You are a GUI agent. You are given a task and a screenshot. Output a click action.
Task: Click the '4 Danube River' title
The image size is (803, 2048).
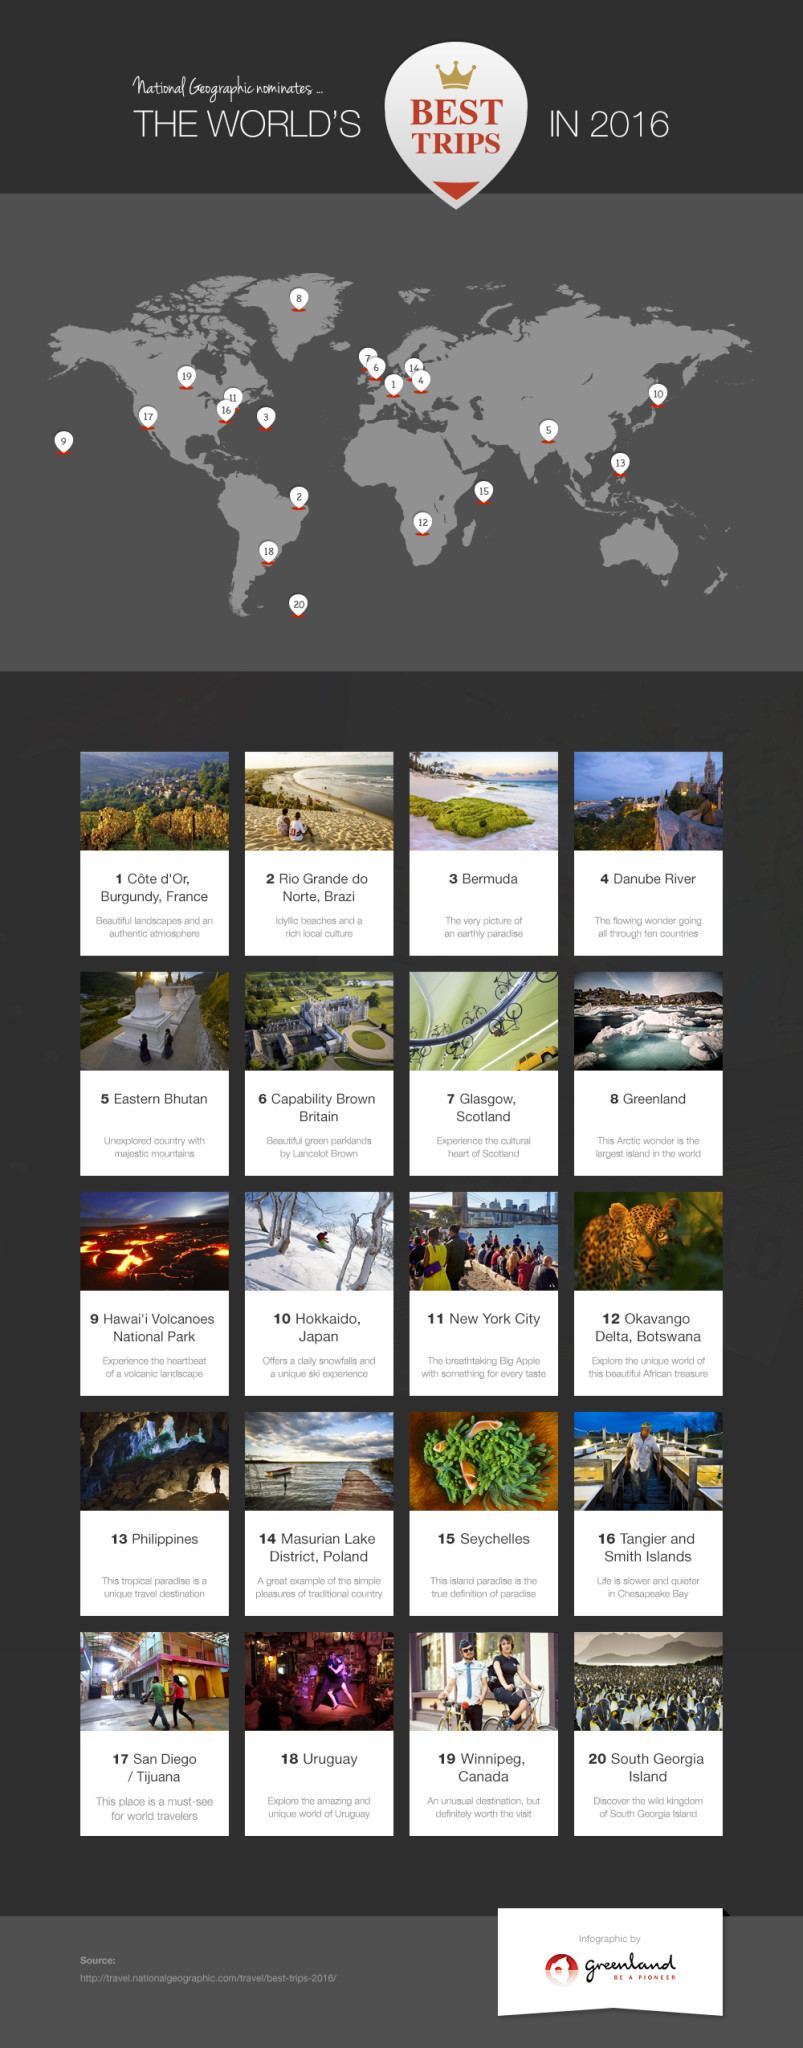648,879
